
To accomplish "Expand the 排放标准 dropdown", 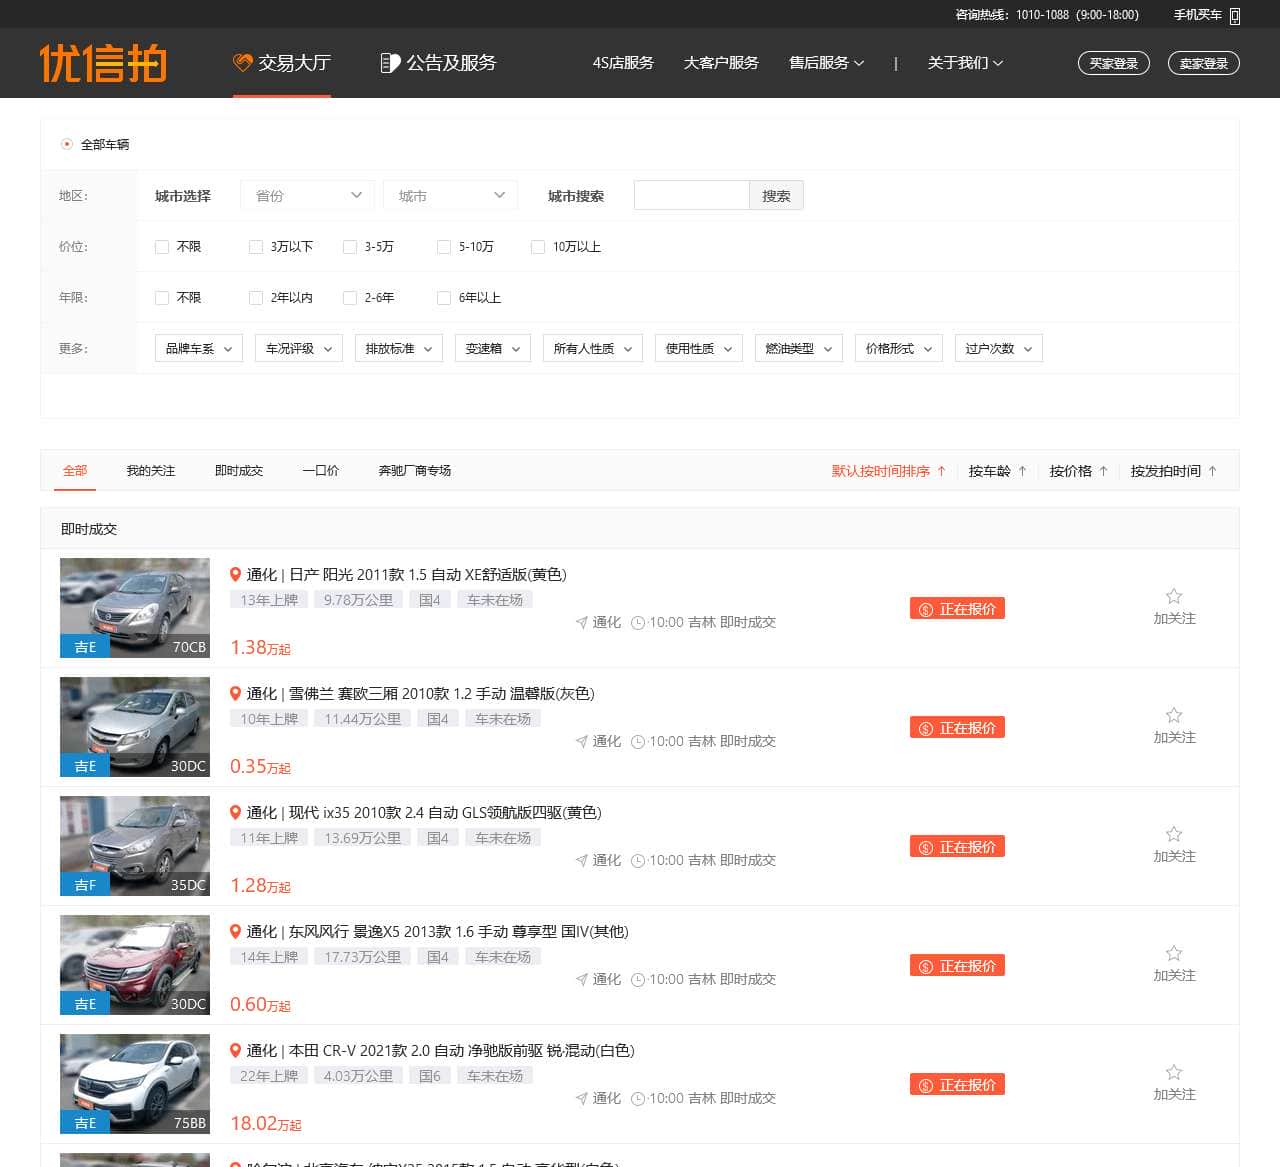I will 399,348.
